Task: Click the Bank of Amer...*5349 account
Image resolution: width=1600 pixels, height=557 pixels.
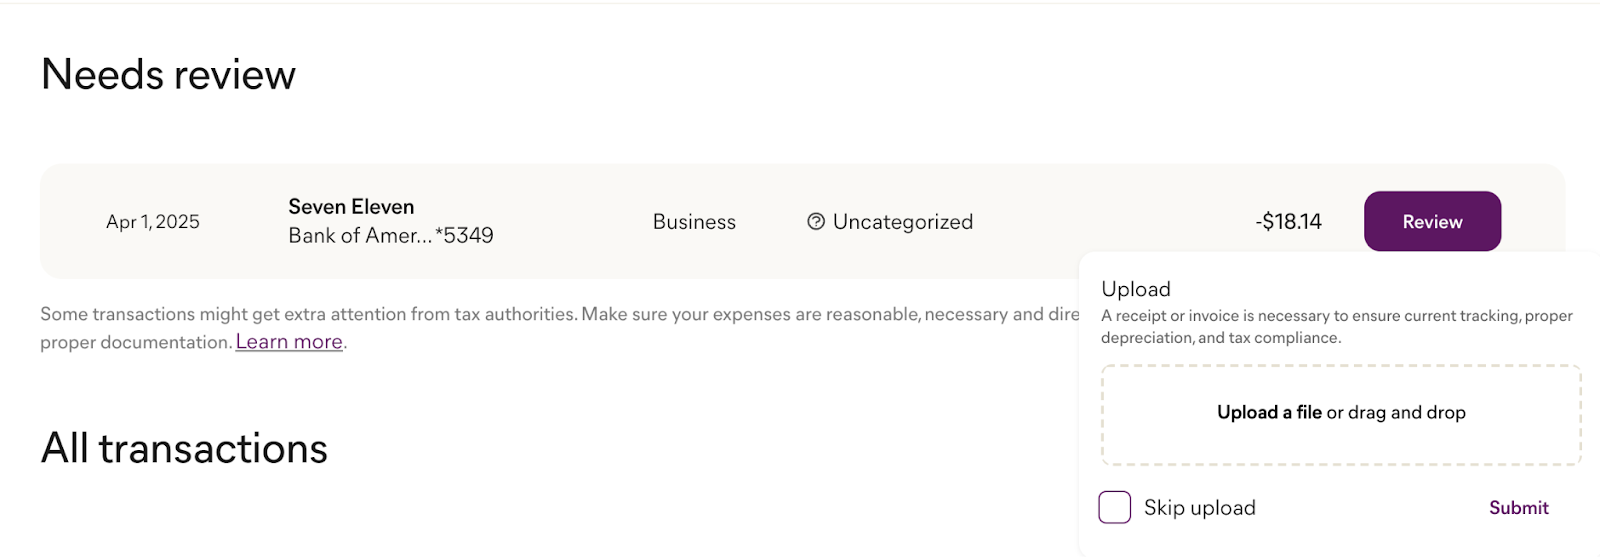Action: tap(391, 236)
